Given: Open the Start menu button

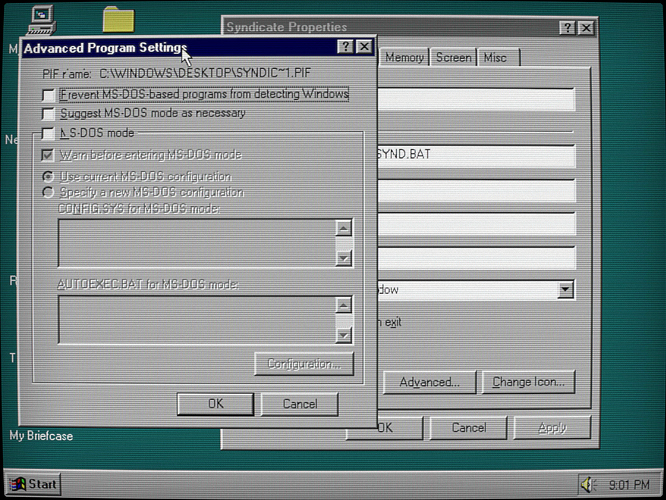Looking at the screenshot, I should (x=33, y=484).
